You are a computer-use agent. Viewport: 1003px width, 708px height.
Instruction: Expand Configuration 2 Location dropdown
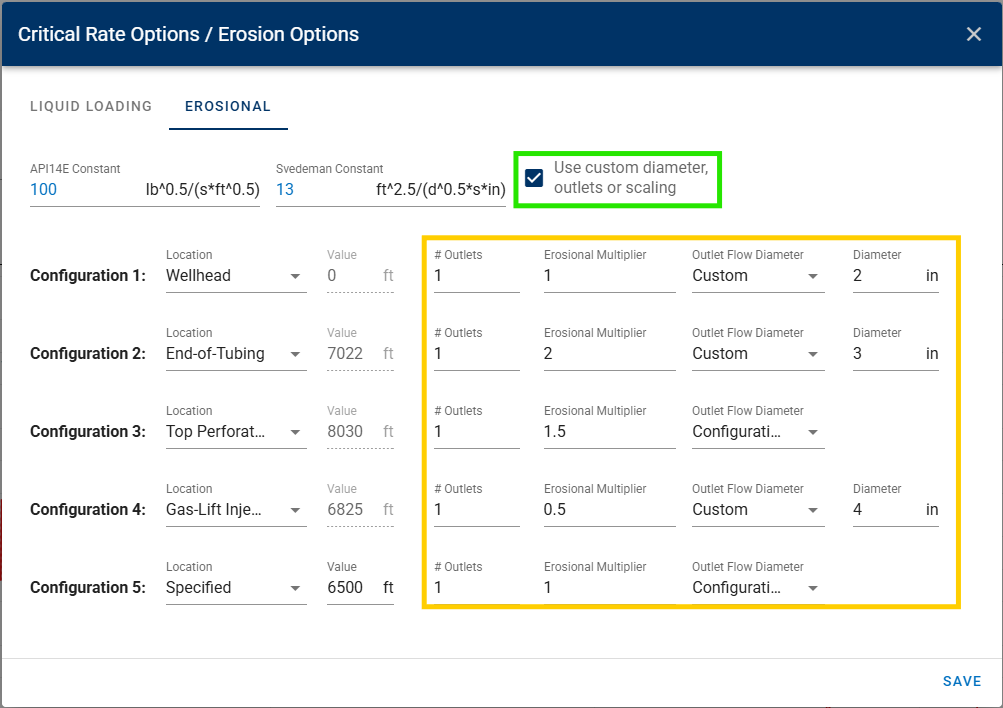(235, 354)
